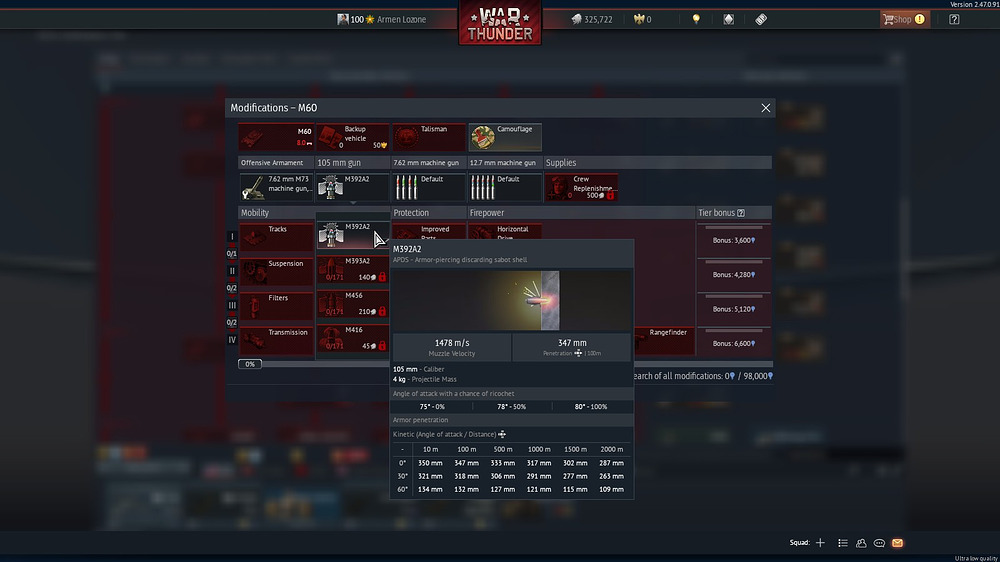The height and width of the screenshot is (562, 1000).
Task: Click the help question mark icon
Action: [954, 19]
